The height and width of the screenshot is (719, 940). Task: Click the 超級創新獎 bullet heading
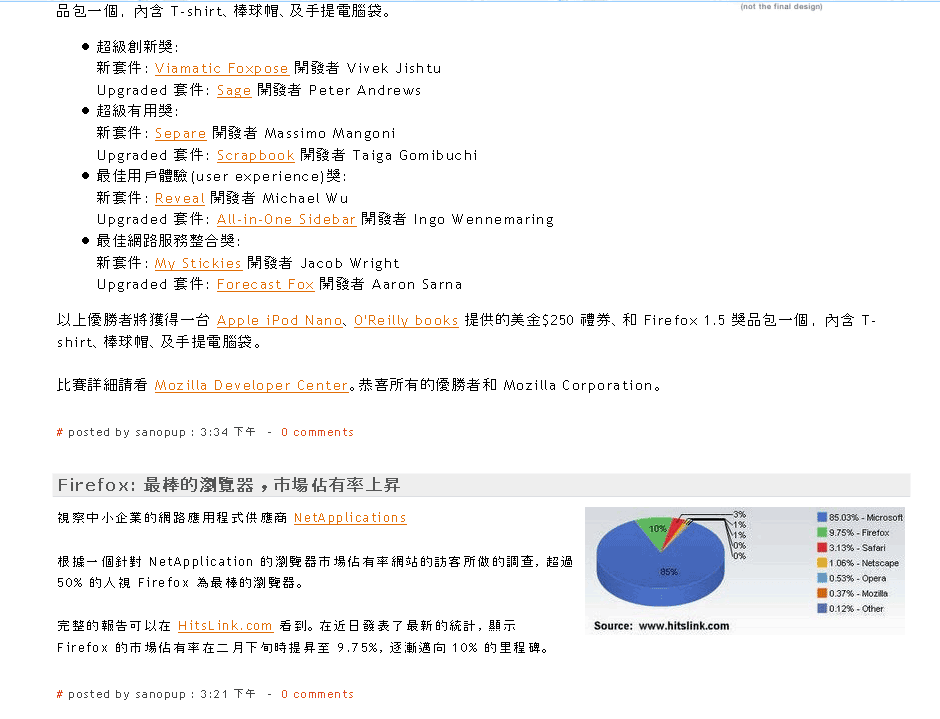click(x=137, y=47)
